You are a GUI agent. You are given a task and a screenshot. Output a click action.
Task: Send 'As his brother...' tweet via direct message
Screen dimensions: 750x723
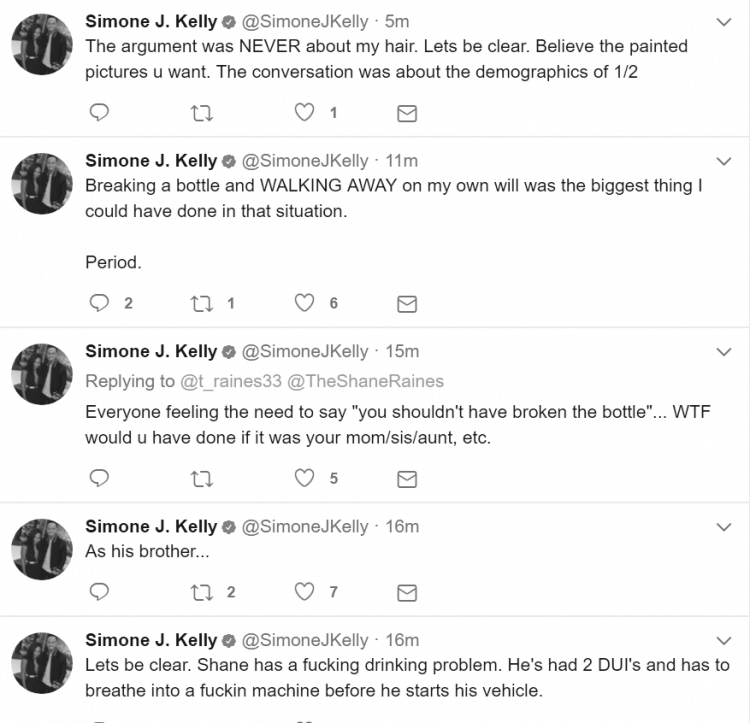(407, 593)
